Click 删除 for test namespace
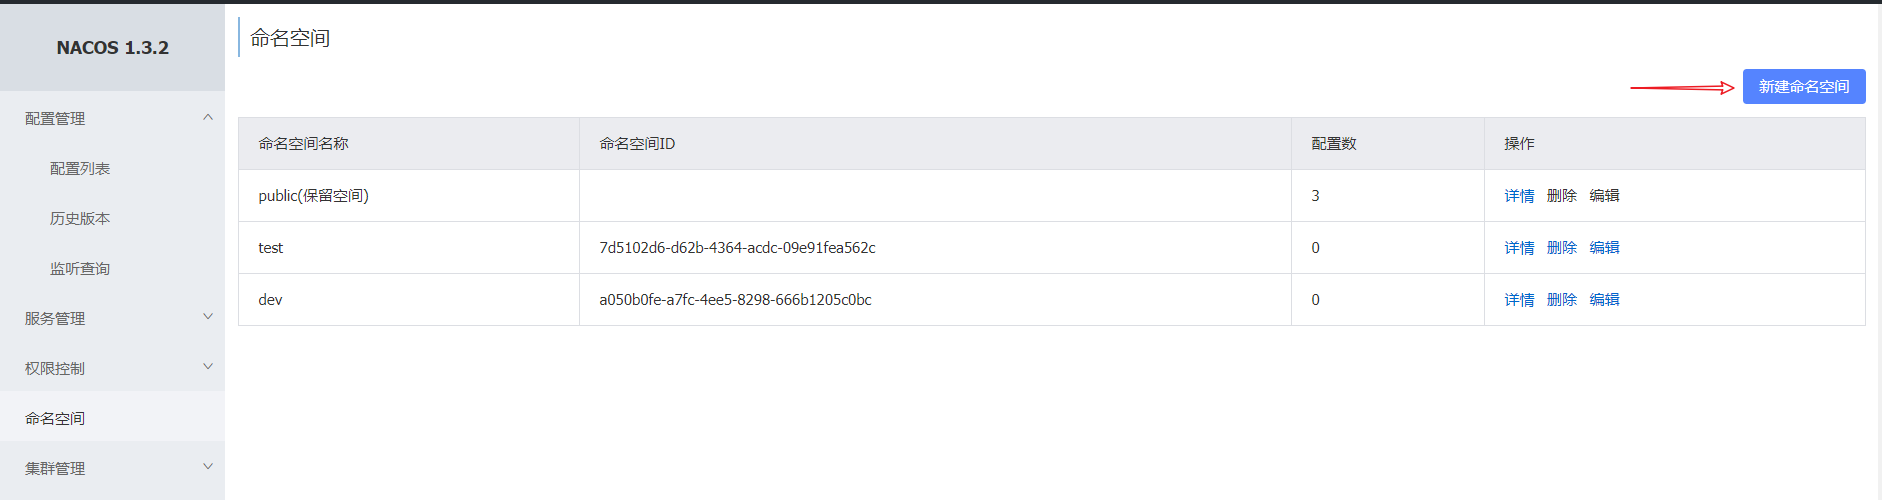Viewport: 1882px width, 500px height. (1561, 248)
